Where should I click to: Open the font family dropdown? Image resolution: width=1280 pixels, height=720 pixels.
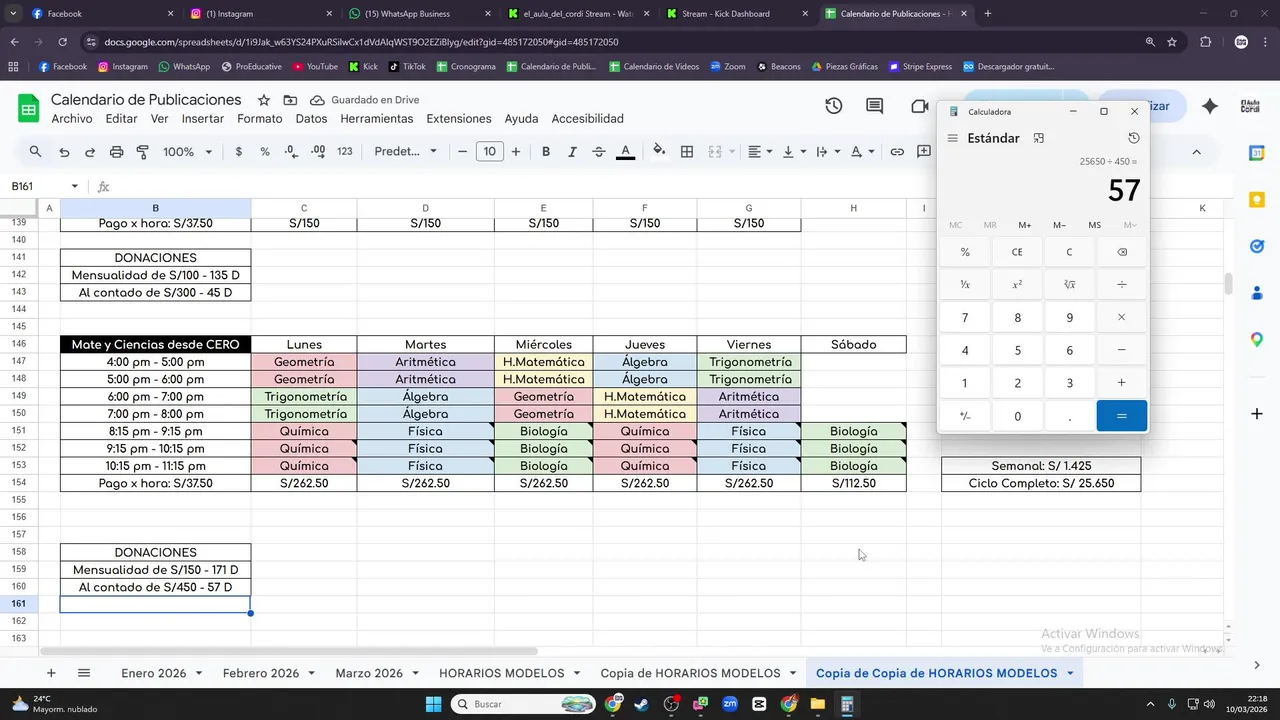pos(405,152)
